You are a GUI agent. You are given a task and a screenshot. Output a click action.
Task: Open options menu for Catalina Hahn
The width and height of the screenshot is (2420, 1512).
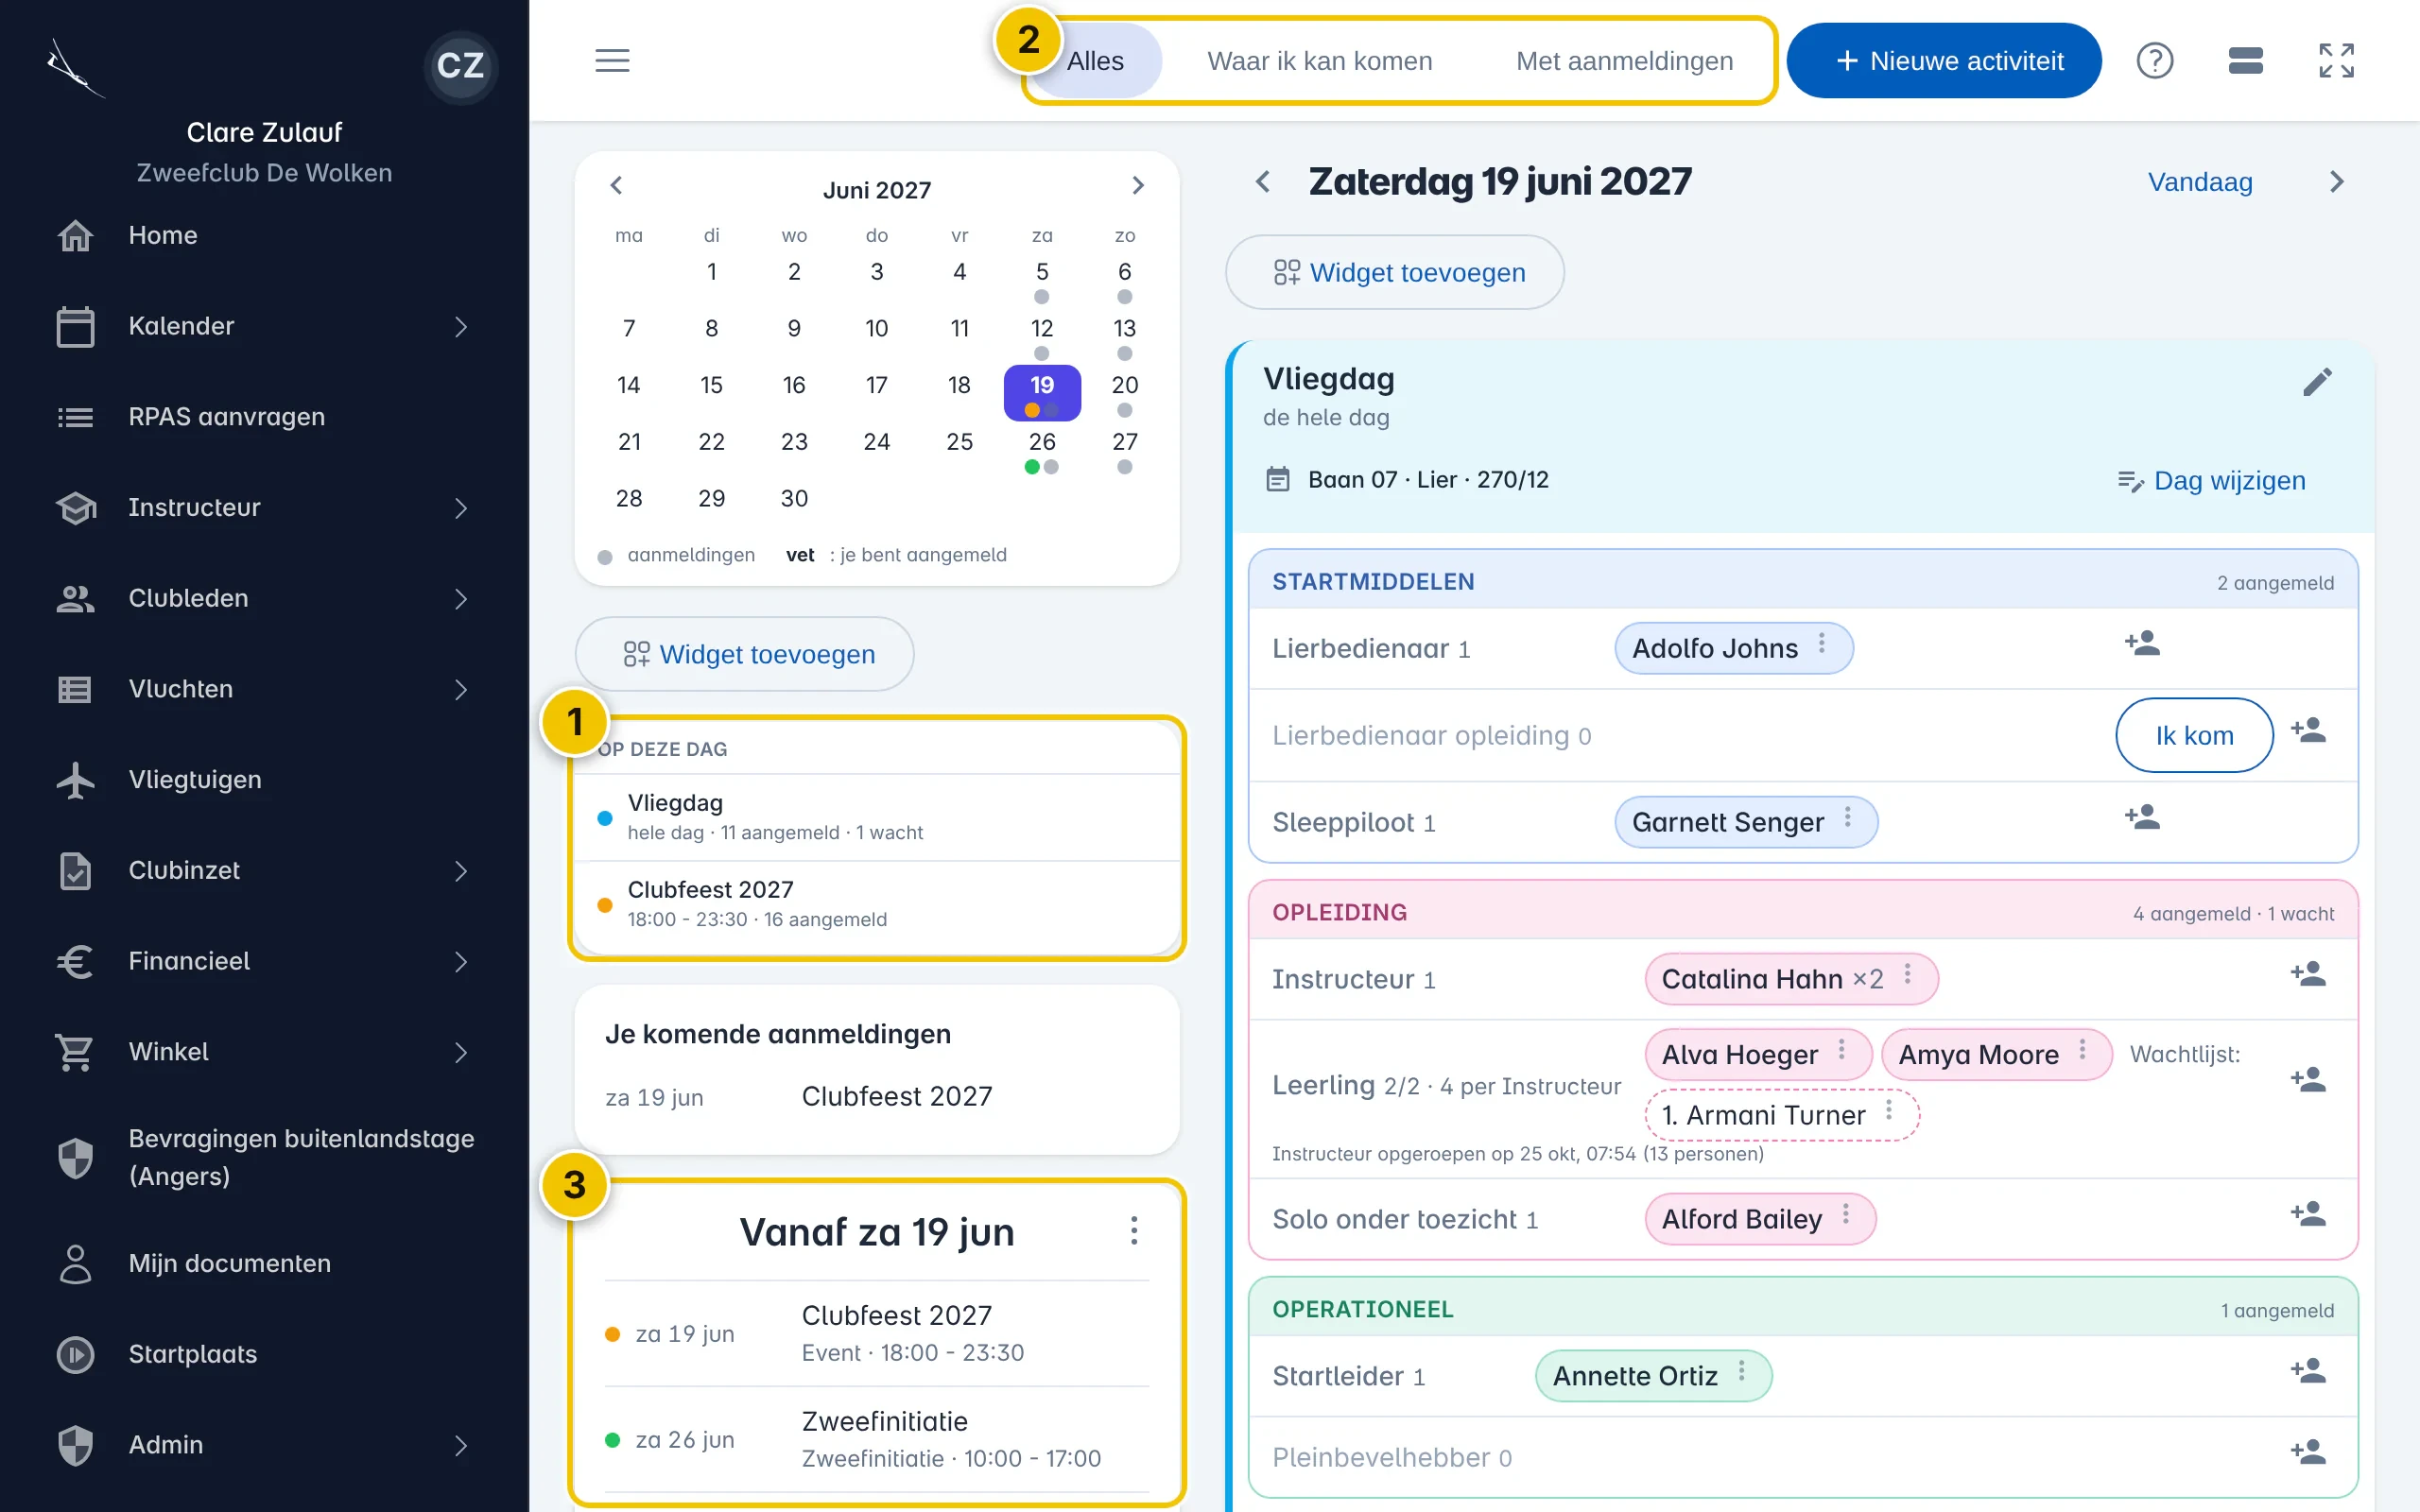click(x=1907, y=974)
